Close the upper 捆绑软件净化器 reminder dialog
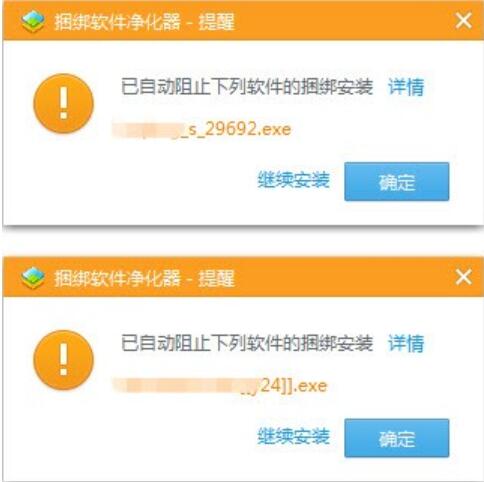This screenshot has width=484, height=482. pos(464,21)
